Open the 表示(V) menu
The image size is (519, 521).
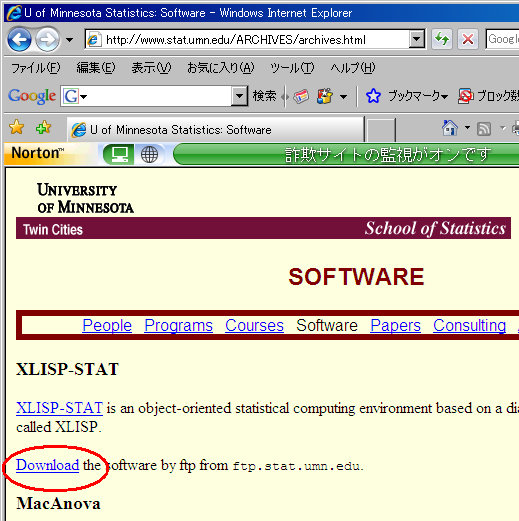click(151, 68)
